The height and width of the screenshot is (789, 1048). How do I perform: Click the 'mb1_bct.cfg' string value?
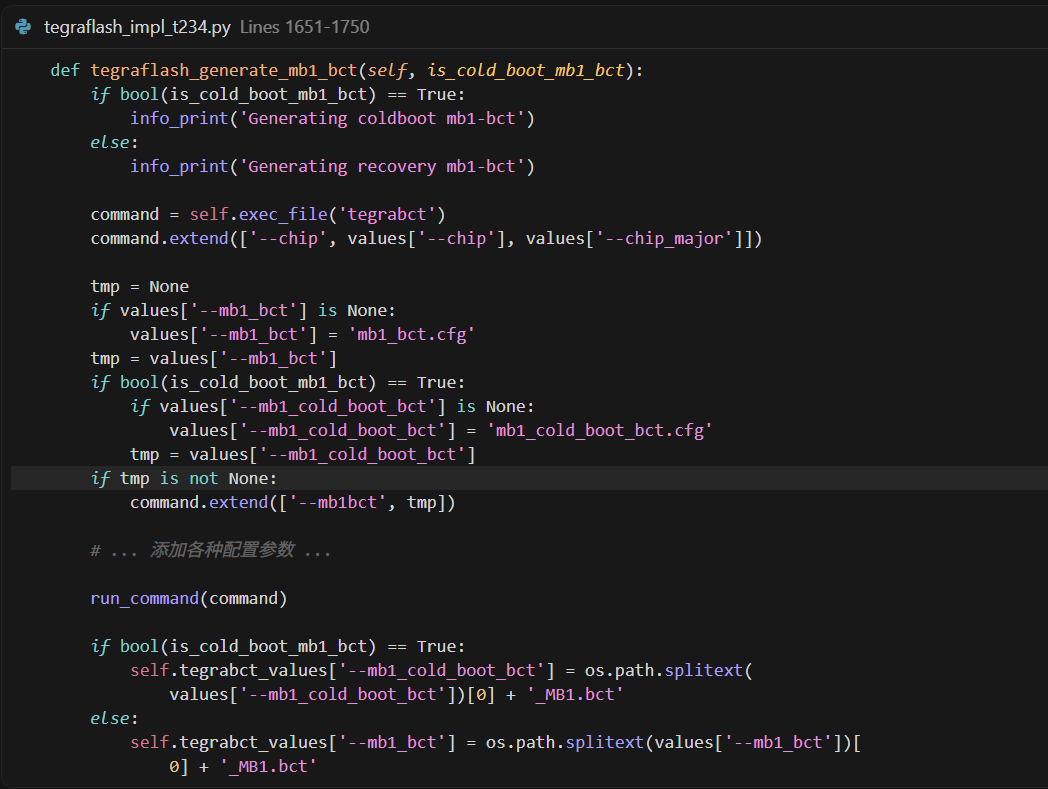[x=410, y=334]
